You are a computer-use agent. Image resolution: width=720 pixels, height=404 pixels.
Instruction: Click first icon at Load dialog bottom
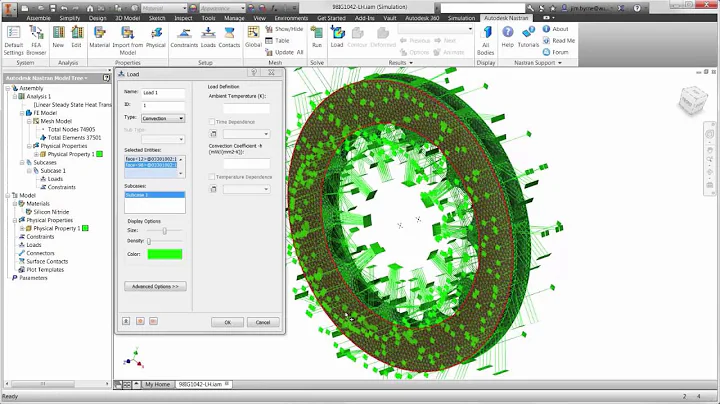[x=126, y=321]
